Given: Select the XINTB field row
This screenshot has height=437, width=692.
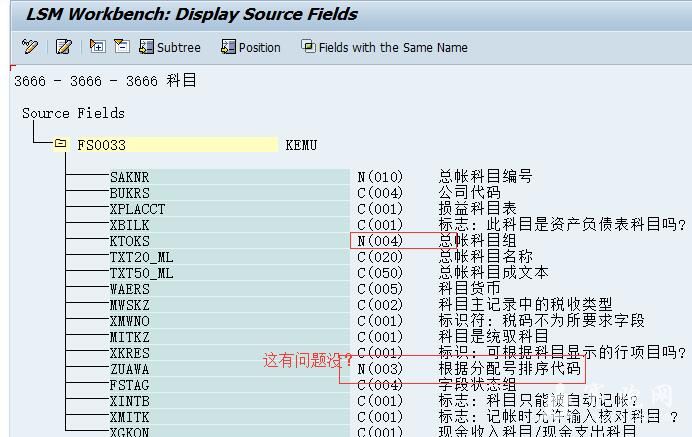Looking at the screenshot, I should (x=229, y=401).
